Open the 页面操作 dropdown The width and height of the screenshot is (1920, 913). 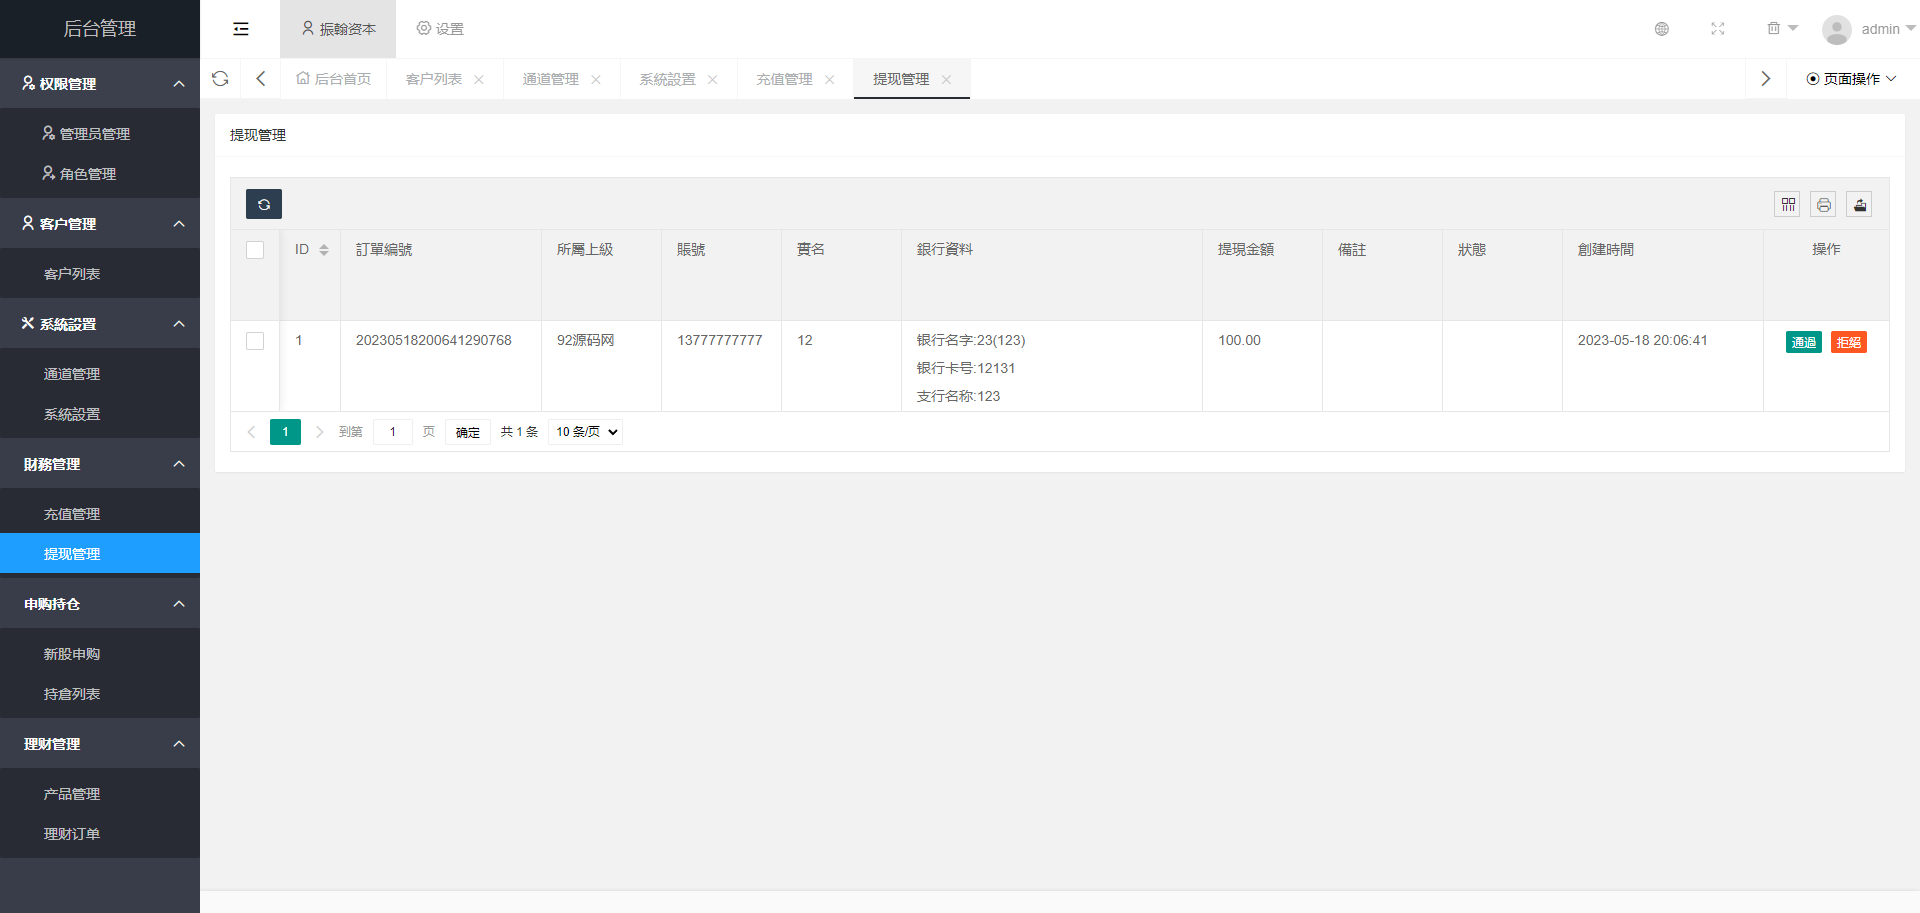(x=1851, y=79)
